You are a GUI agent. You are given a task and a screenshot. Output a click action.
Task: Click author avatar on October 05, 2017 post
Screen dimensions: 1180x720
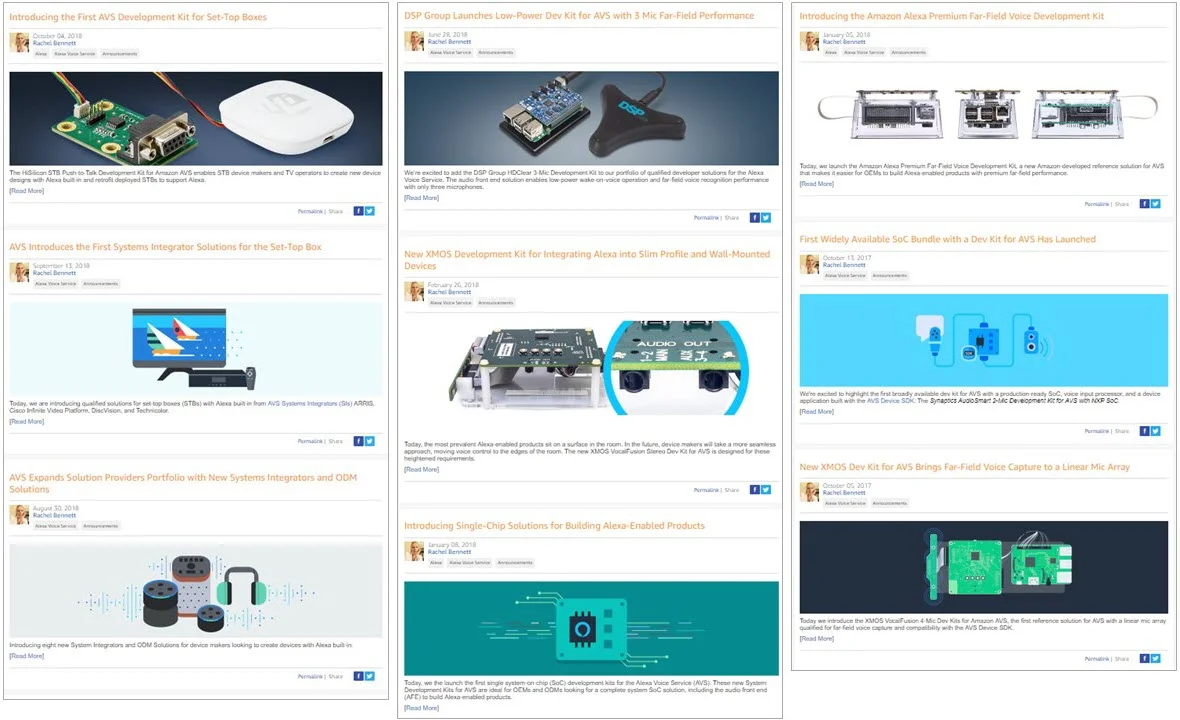[809, 492]
